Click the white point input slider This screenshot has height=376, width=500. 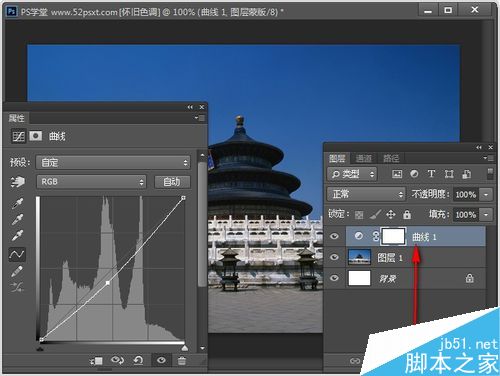(x=184, y=348)
